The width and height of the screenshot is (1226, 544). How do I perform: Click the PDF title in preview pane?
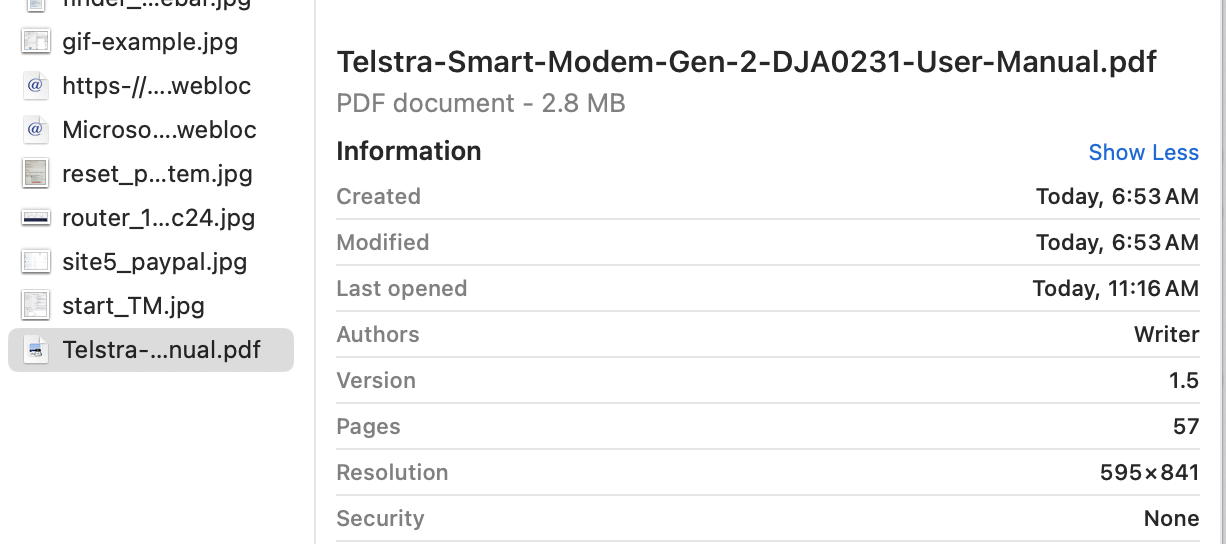746,62
